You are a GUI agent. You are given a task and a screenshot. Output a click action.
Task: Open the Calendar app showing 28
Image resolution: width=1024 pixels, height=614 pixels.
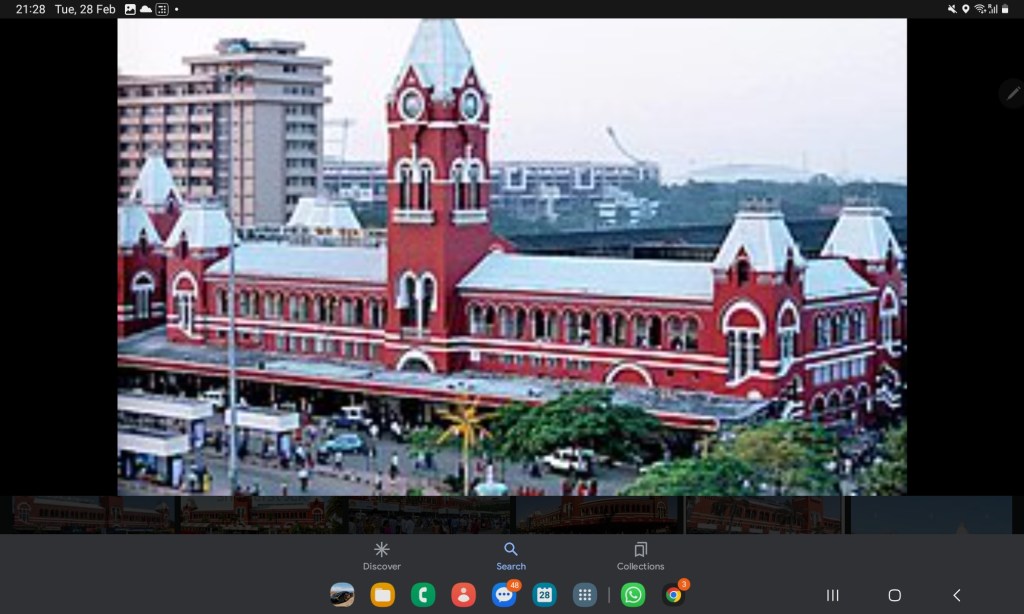[544, 595]
